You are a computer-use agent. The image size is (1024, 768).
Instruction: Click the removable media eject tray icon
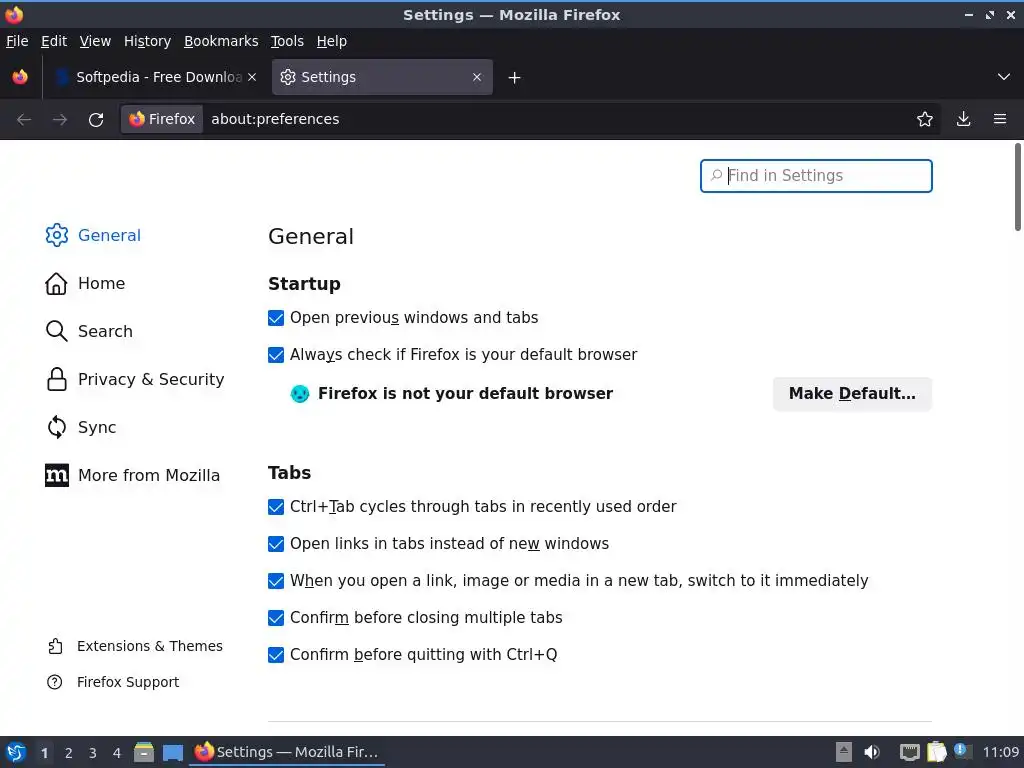tap(844, 752)
